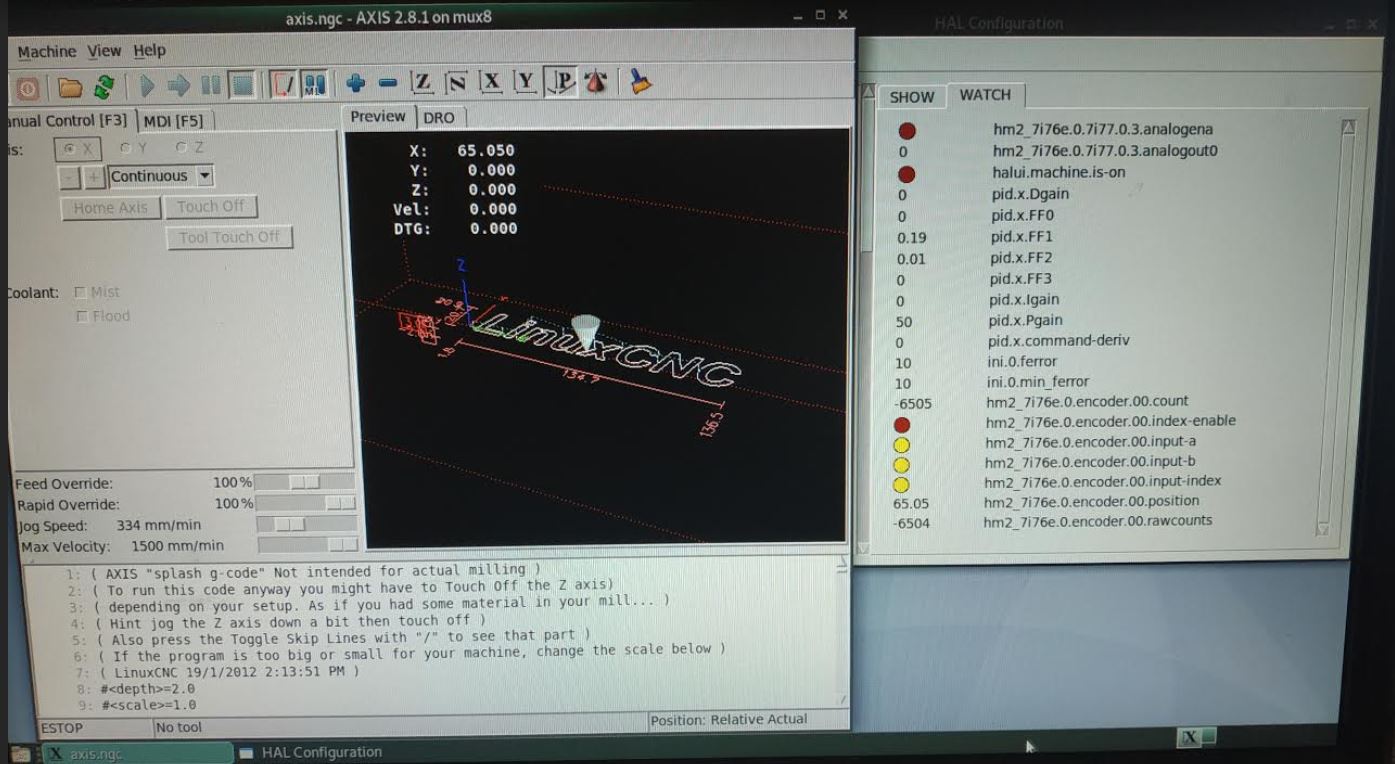Switch to the DRO tab

pyautogui.click(x=438, y=117)
